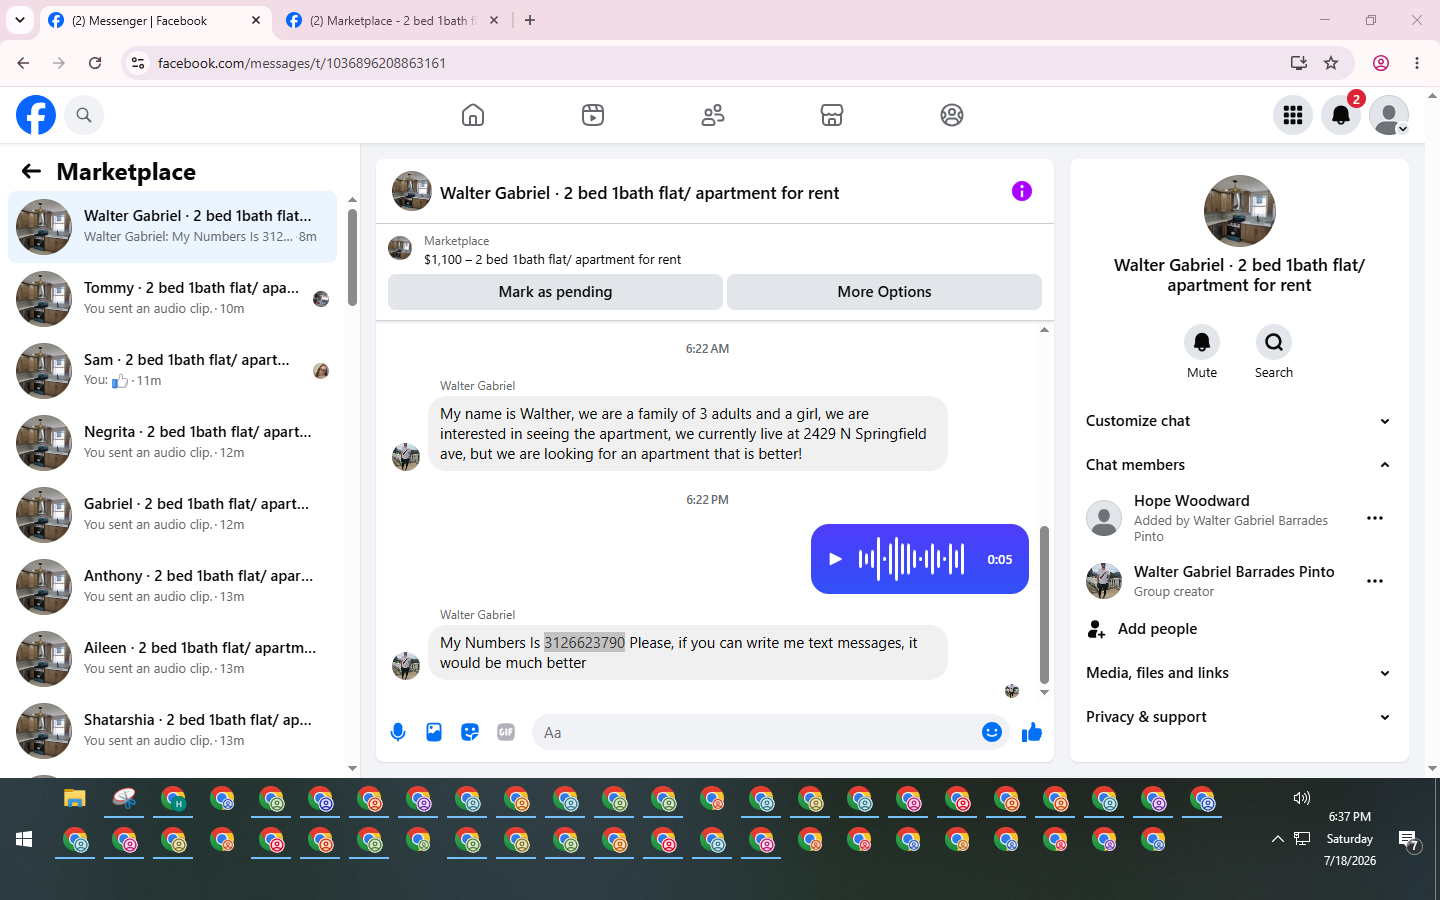Open the Facebook search magnifier
The width and height of the screenshot is (1440, 900).
tap(84, 115)
